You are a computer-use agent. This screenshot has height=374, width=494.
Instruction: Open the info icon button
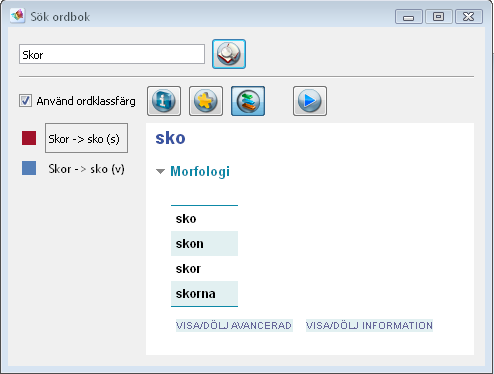[x=164, y=101]
